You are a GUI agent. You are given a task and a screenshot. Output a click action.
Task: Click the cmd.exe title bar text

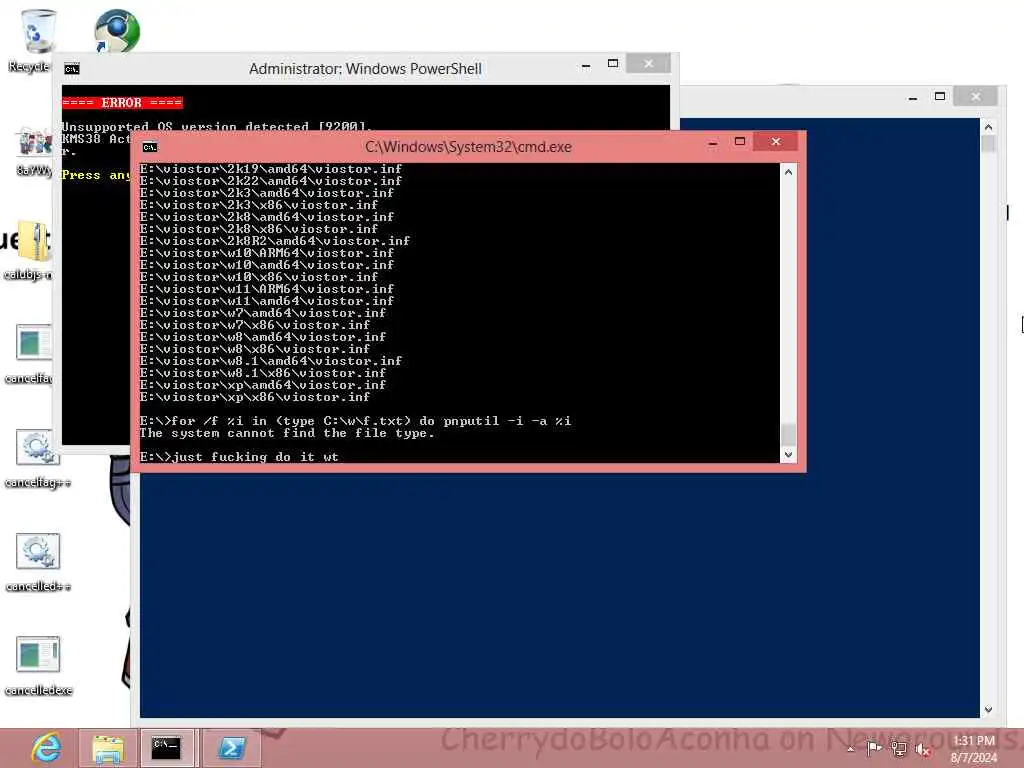click(468, 147)
